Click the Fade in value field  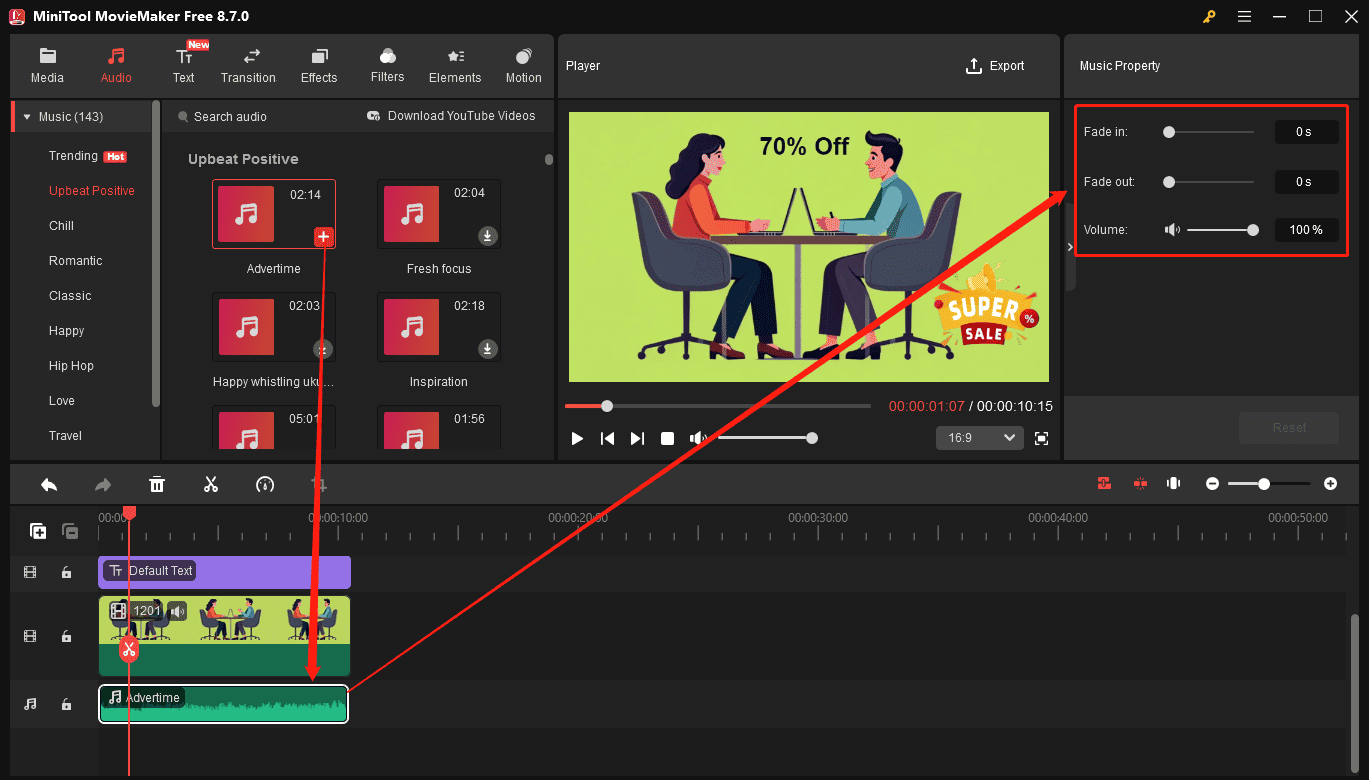pos(1306,132)
